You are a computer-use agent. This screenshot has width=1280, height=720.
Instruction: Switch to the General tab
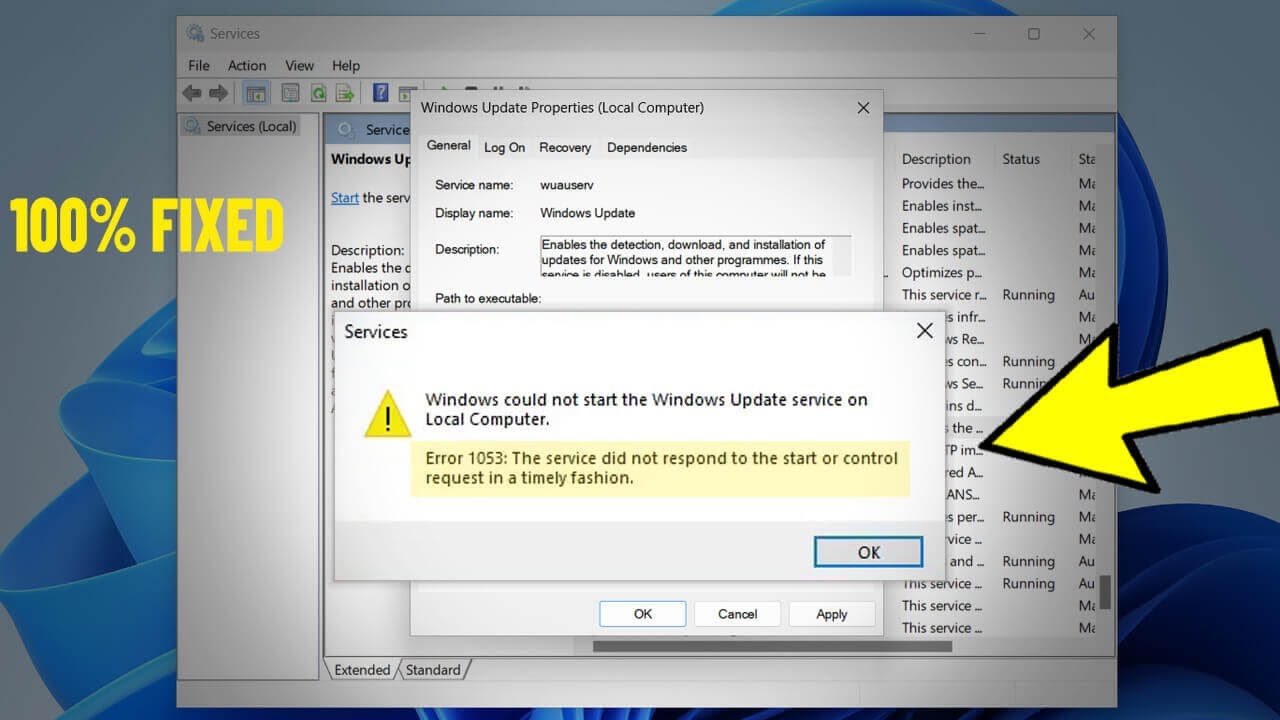point(449,146)
